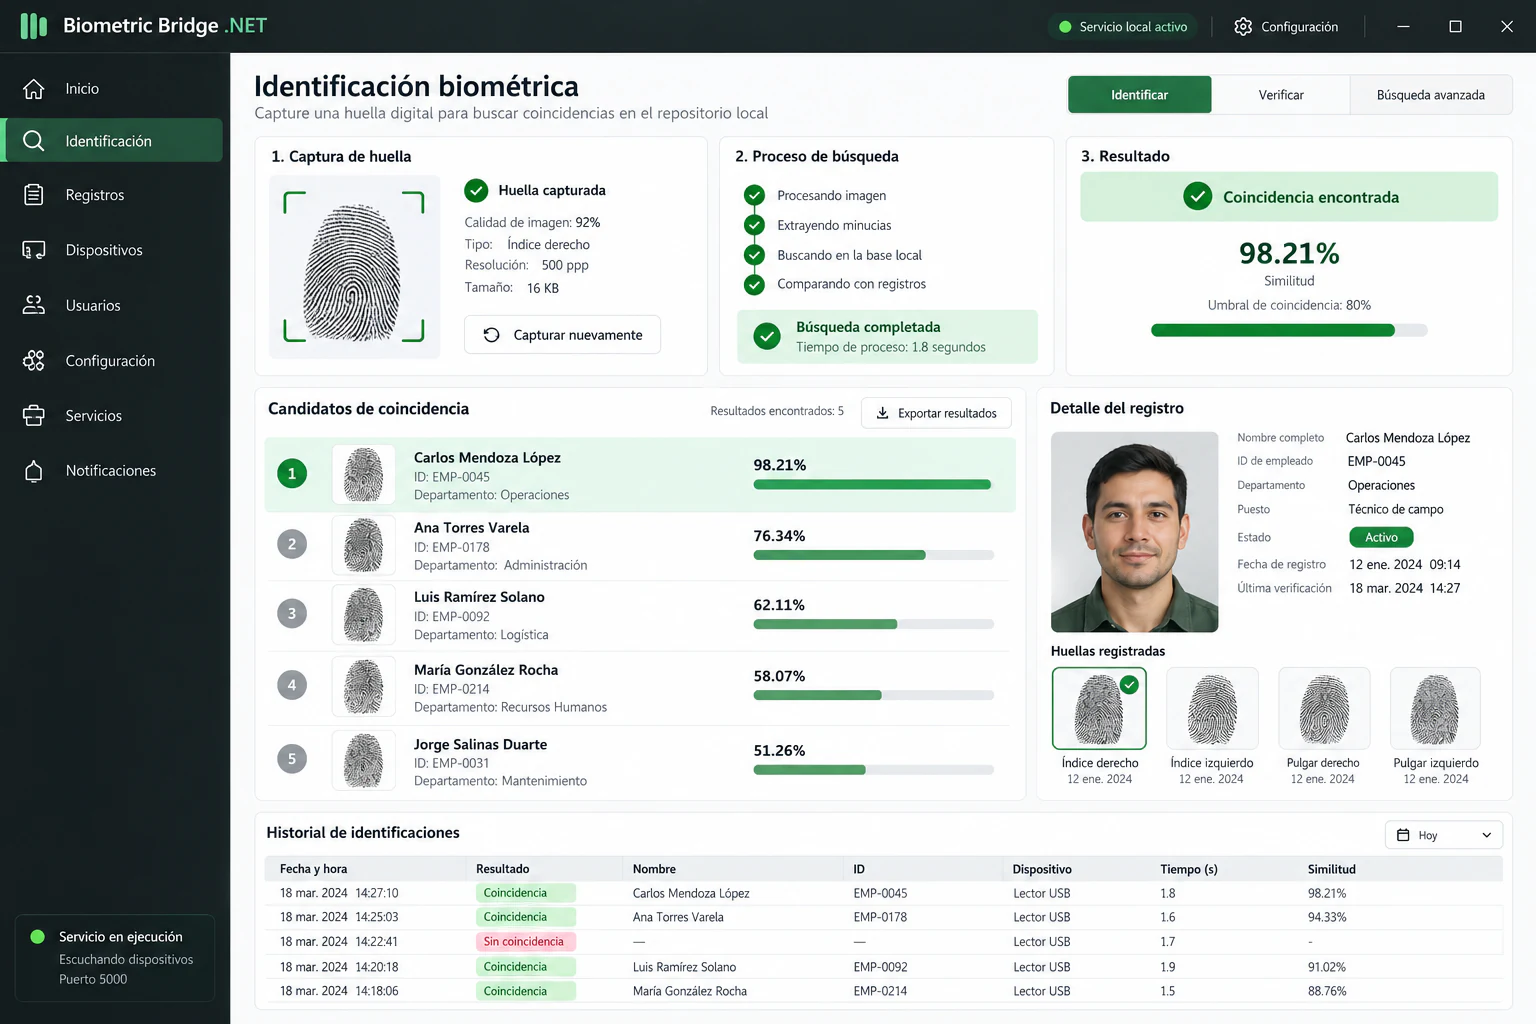
Task: Switch to the Identificar tab
Action: click(x=1140, y=95)
